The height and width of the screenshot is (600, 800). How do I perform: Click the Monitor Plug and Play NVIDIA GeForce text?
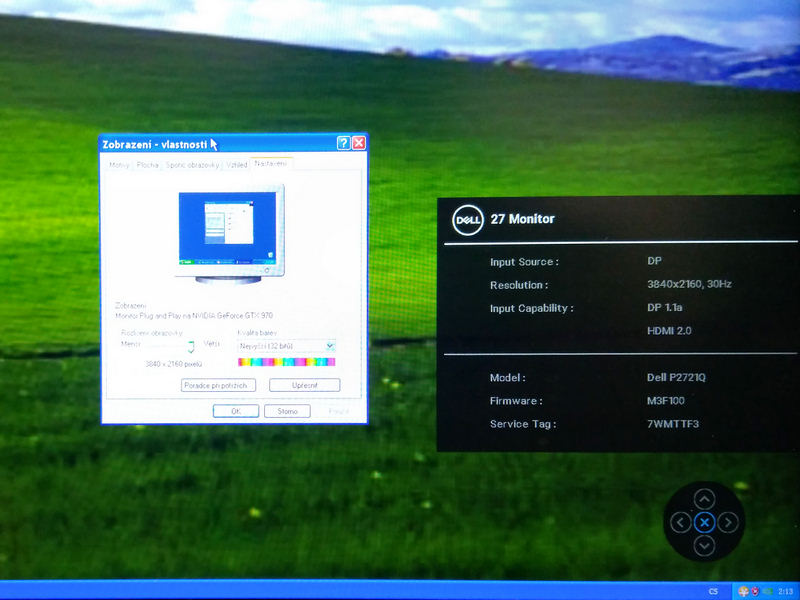(194, 315)
